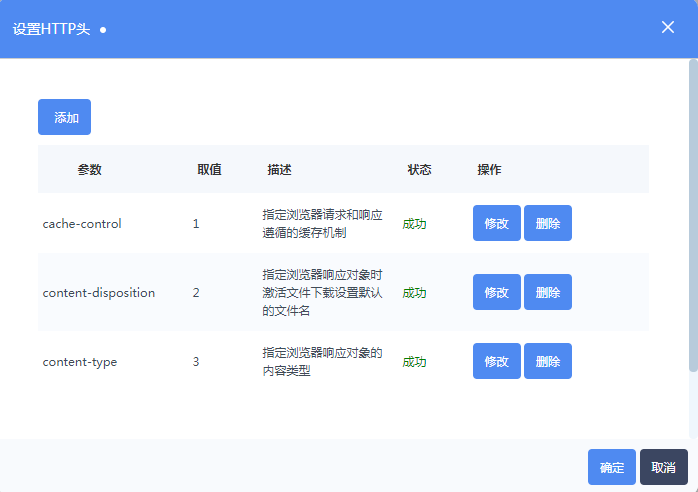Select the content-type parameter name
The image size is (698, 492).
[x=80, y=362]
